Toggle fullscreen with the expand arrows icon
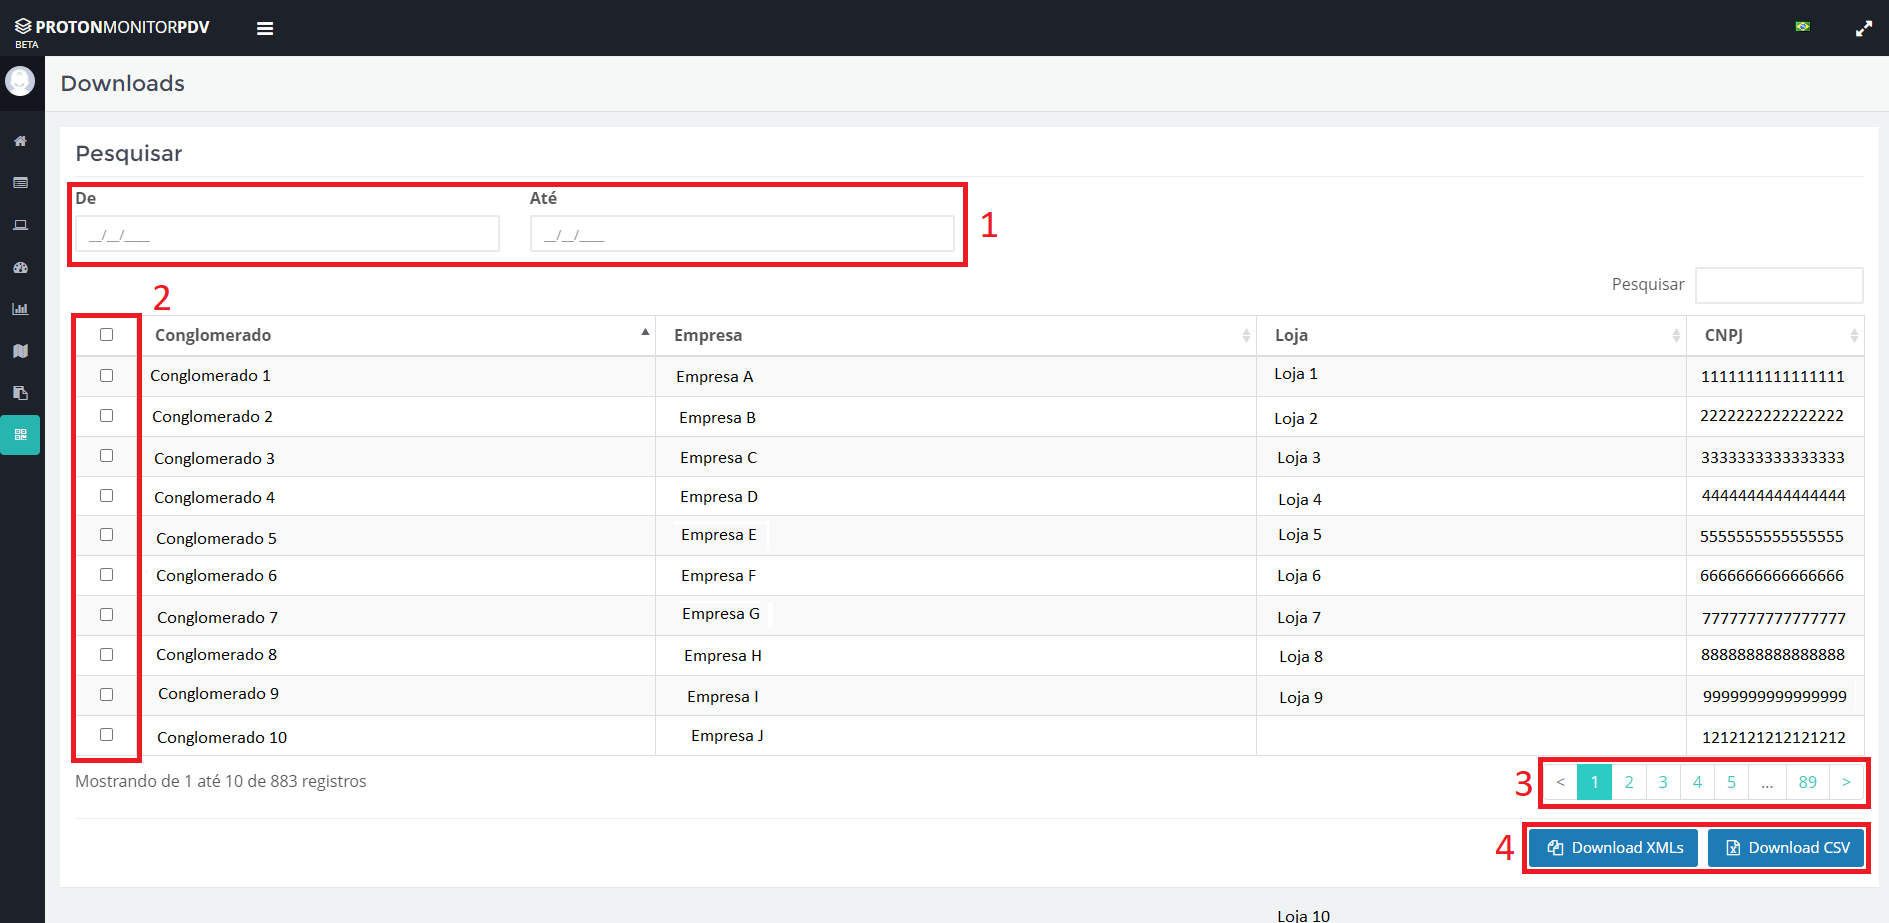The image size is (1889, 923). (x=1864, y=28)
